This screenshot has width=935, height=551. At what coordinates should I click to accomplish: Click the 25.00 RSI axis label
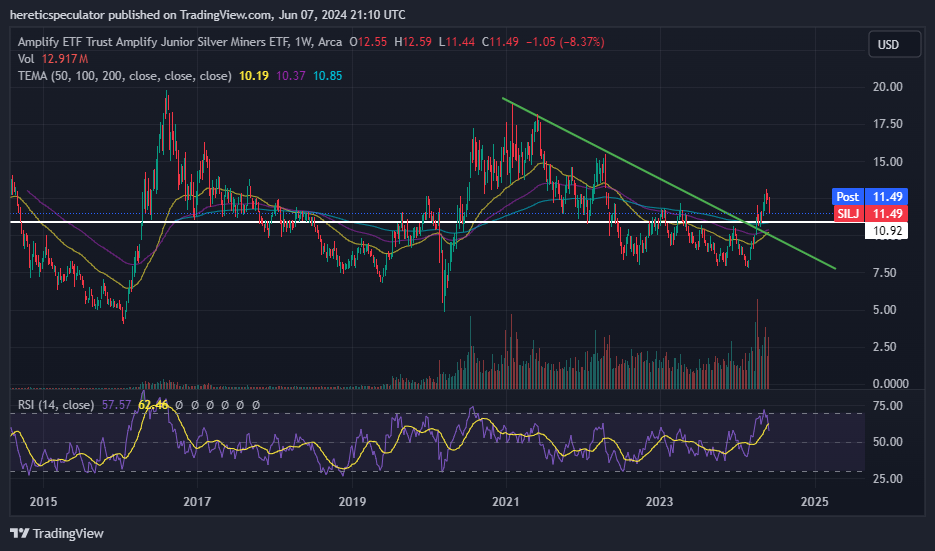pos(887,478)
